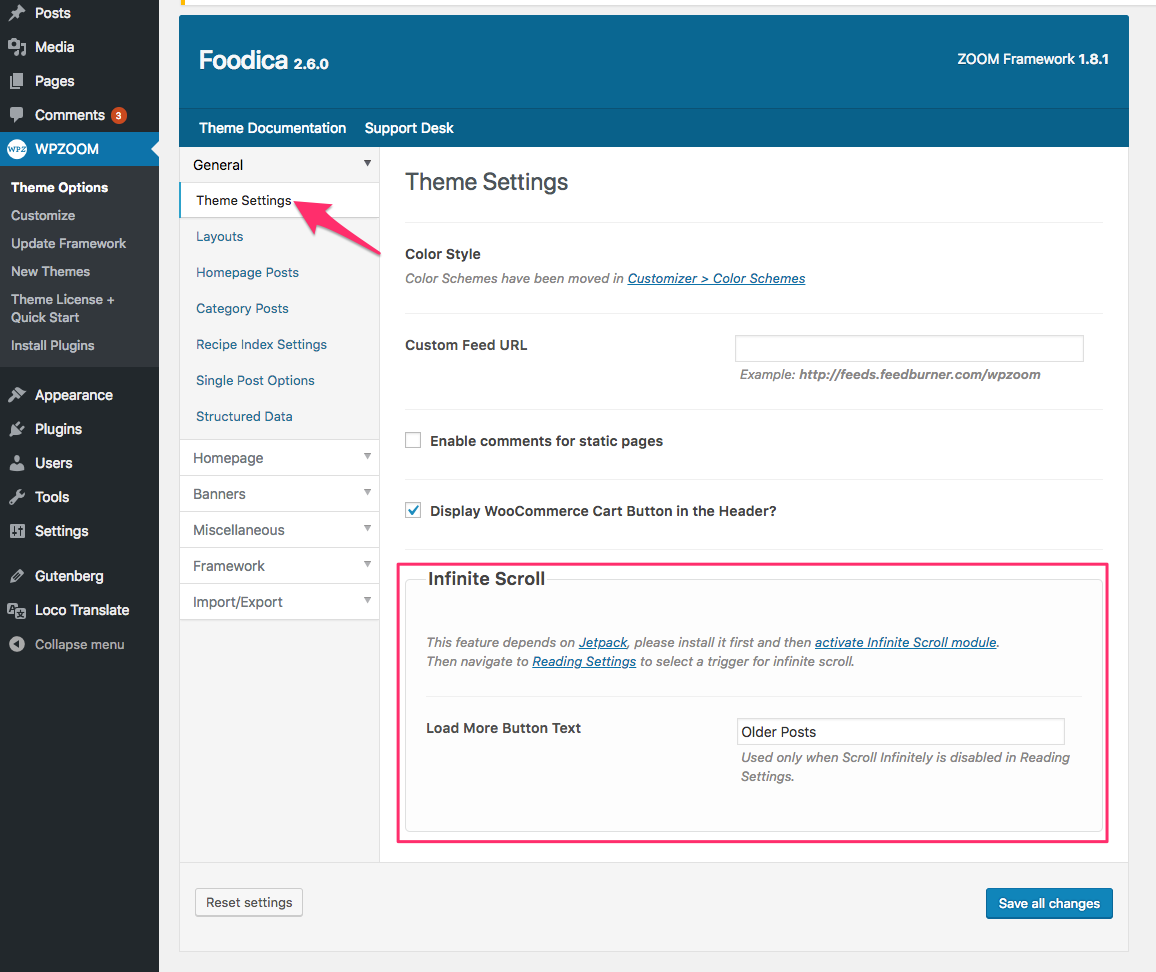Open Recipe Index Settings tab
This screenshot has width=1156, height=972.
click(262, 344)
